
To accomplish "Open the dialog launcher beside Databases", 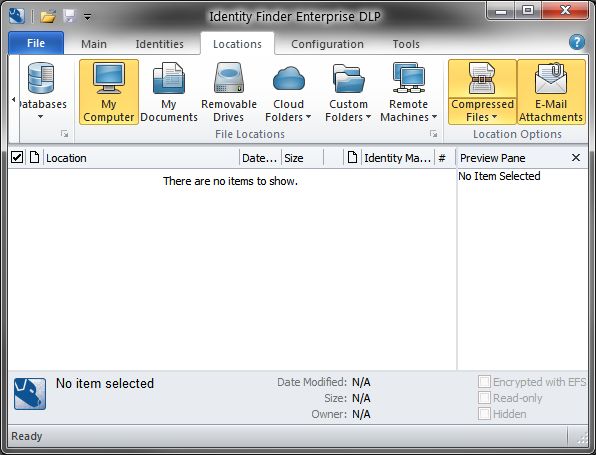I will (x=64, y=134).
